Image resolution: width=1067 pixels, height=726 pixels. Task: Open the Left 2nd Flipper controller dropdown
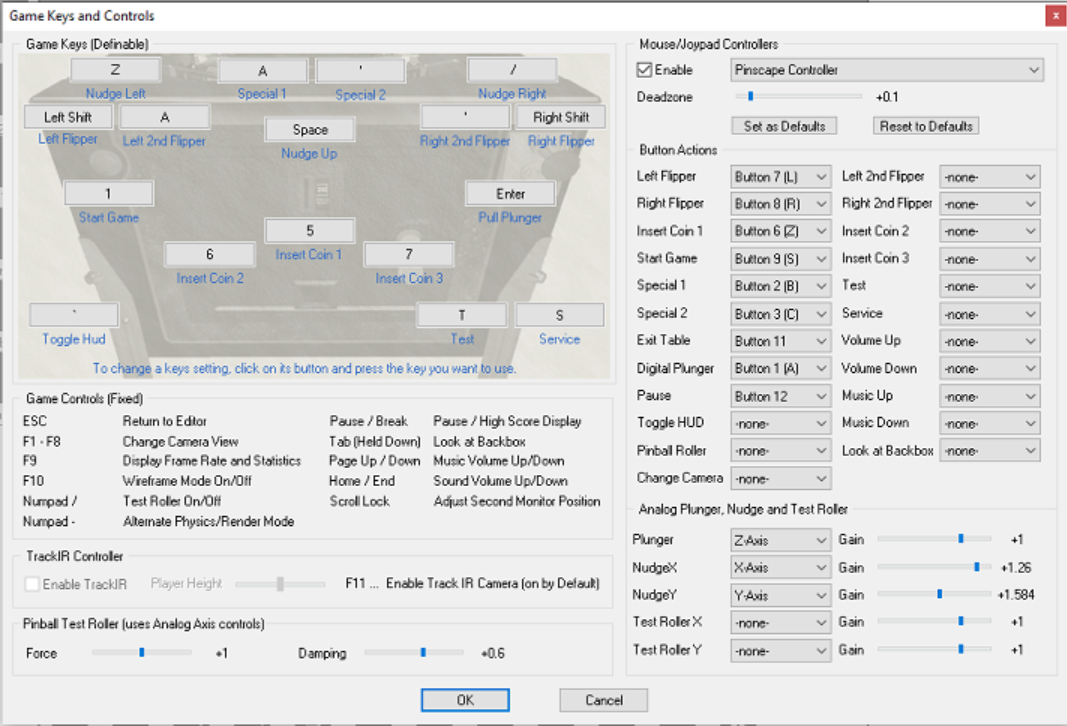(x=989, y=177)
